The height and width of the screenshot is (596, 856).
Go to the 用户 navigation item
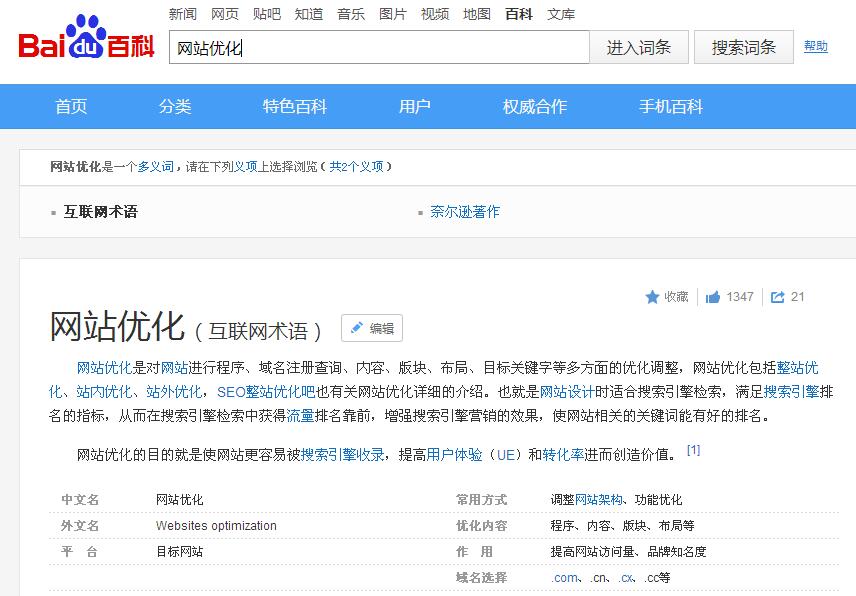click(x=415, y=107)
